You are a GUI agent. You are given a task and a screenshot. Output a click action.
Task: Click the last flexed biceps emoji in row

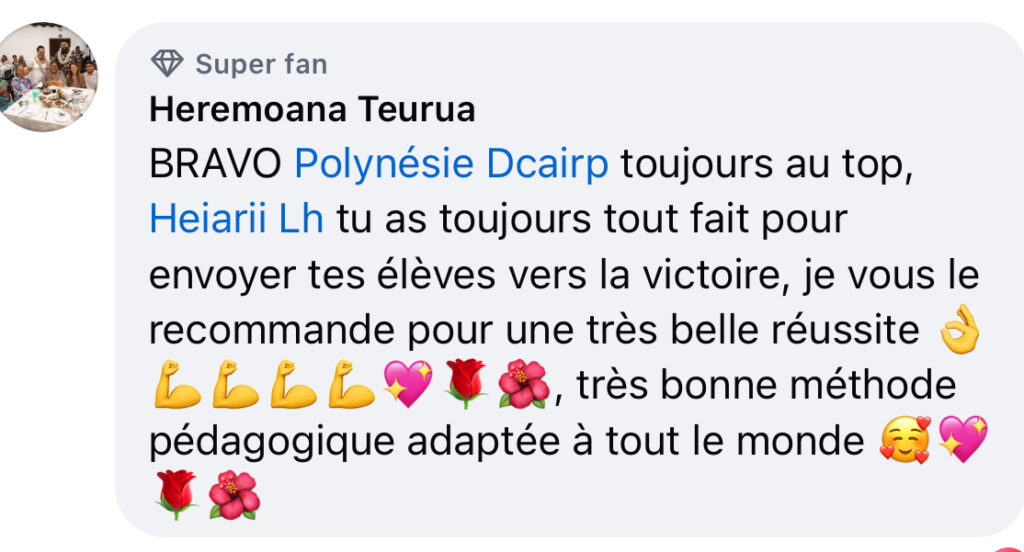(x=351, y=385)
